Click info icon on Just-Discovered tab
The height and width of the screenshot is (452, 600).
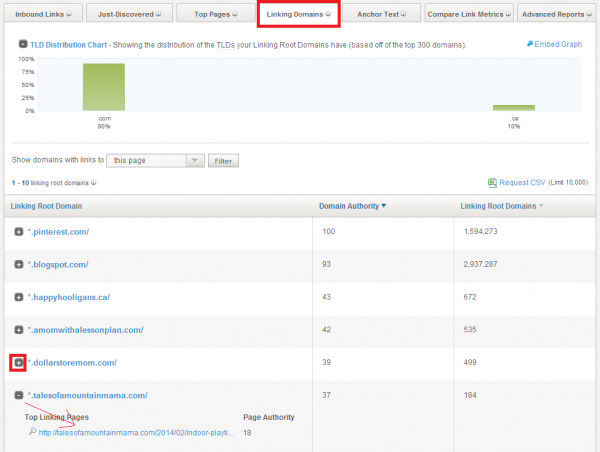click(x=158, y=14)
